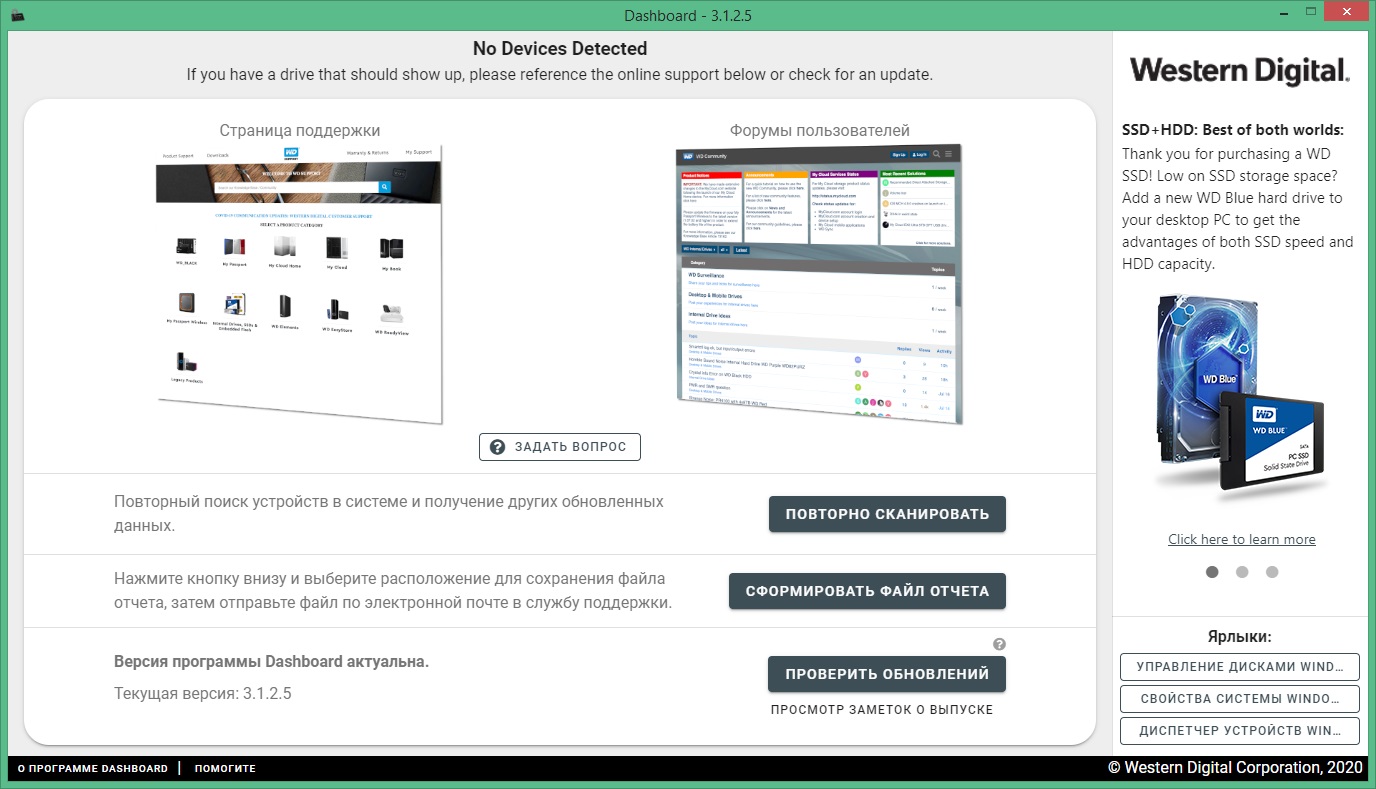
Task: Click СФОРМИРОВАТЬ ФАЙЛ ОТЧЕТА button
Action: pos(867,591)
